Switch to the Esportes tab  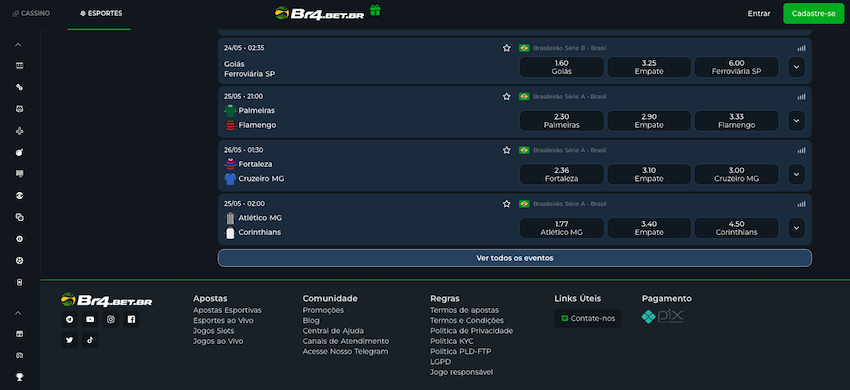point(101,14)
